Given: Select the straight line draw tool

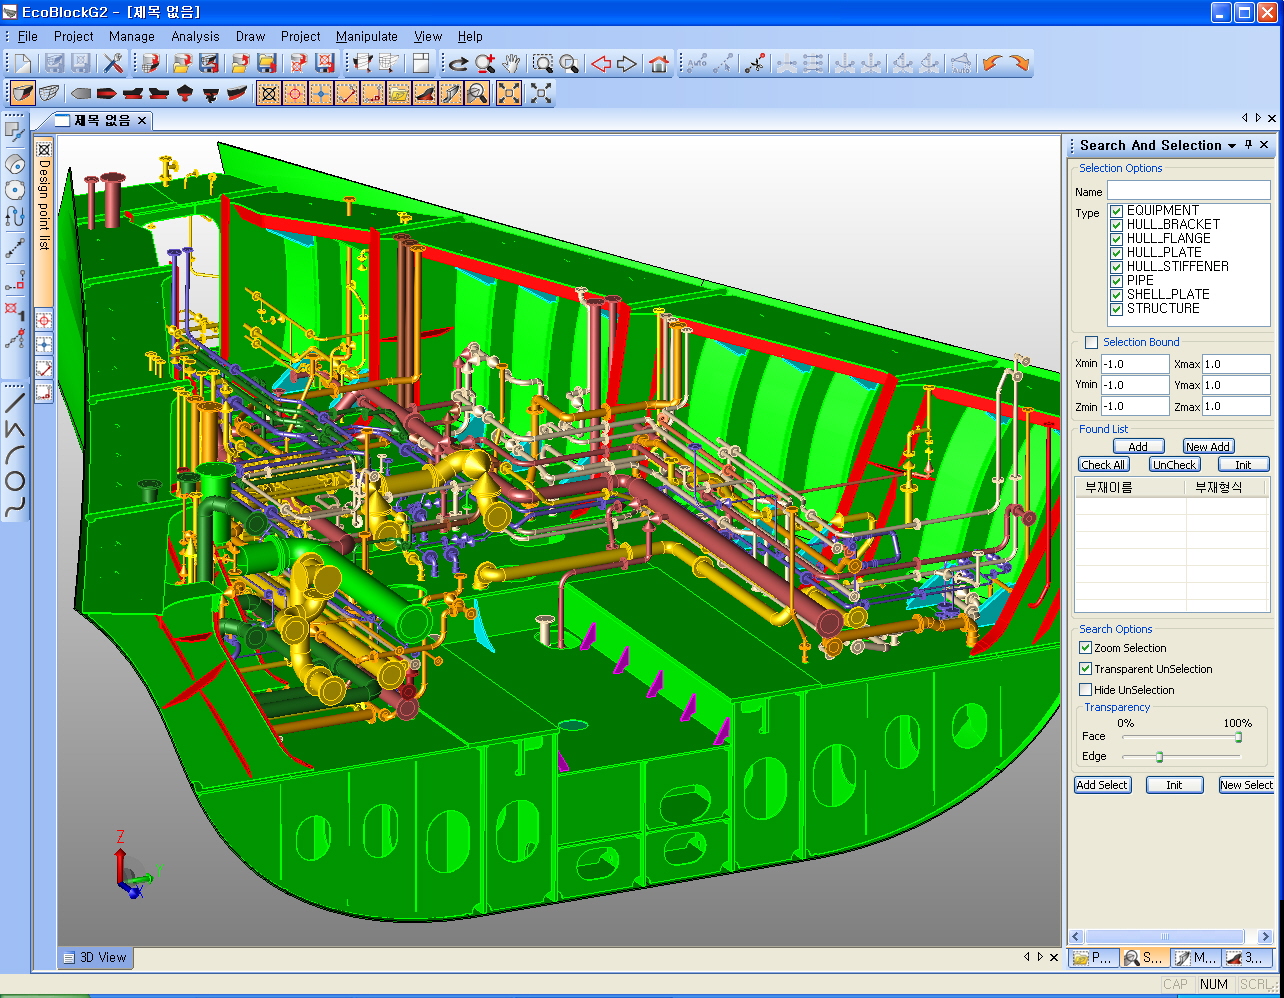Looking at the screenshot, I should (x=15, y=403).
